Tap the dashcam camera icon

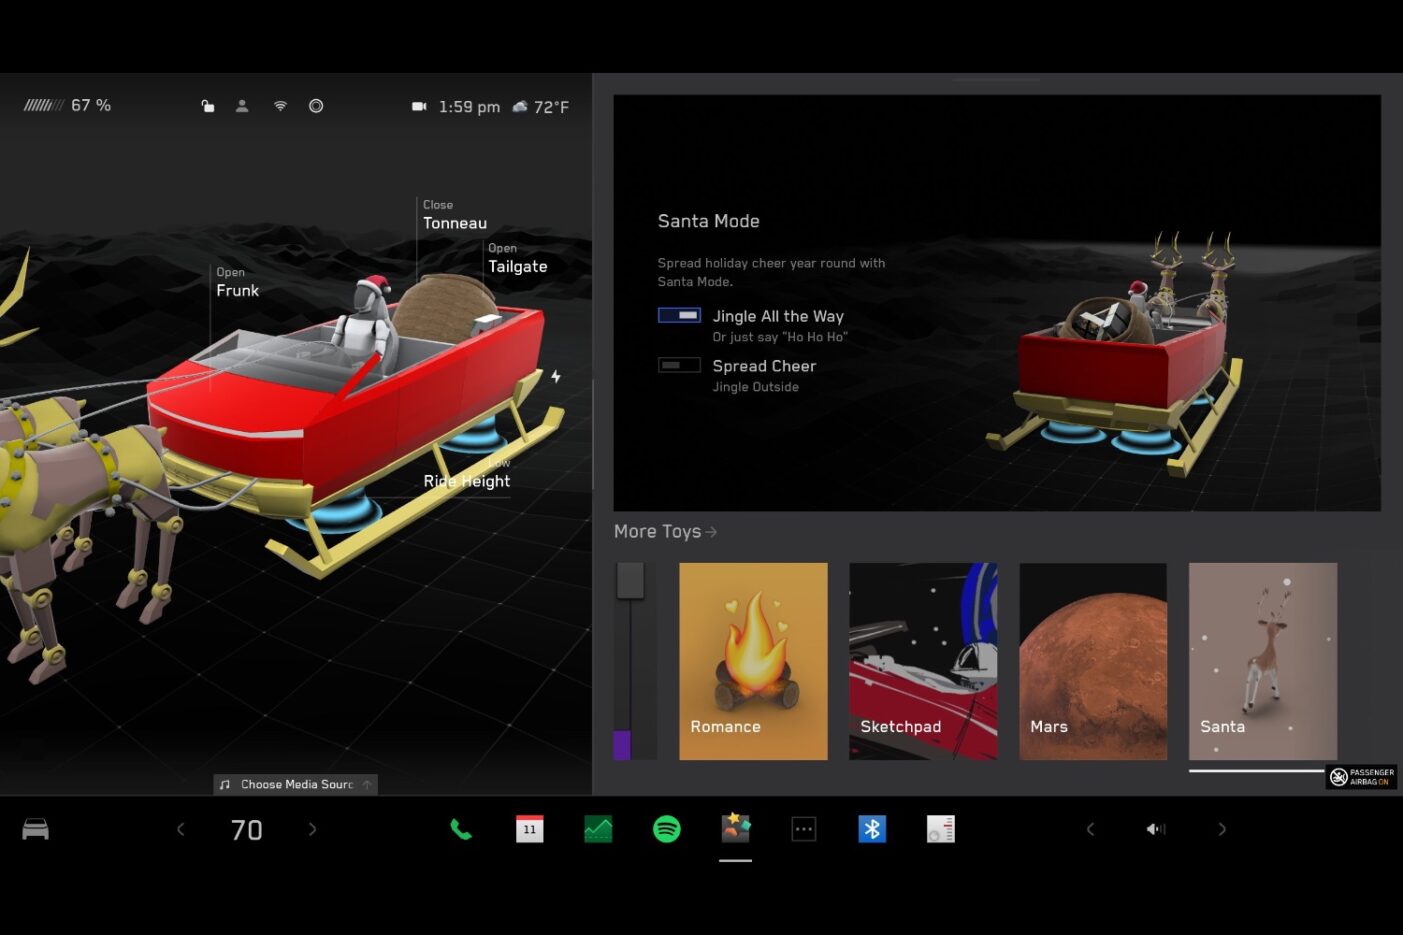point(419,106)
